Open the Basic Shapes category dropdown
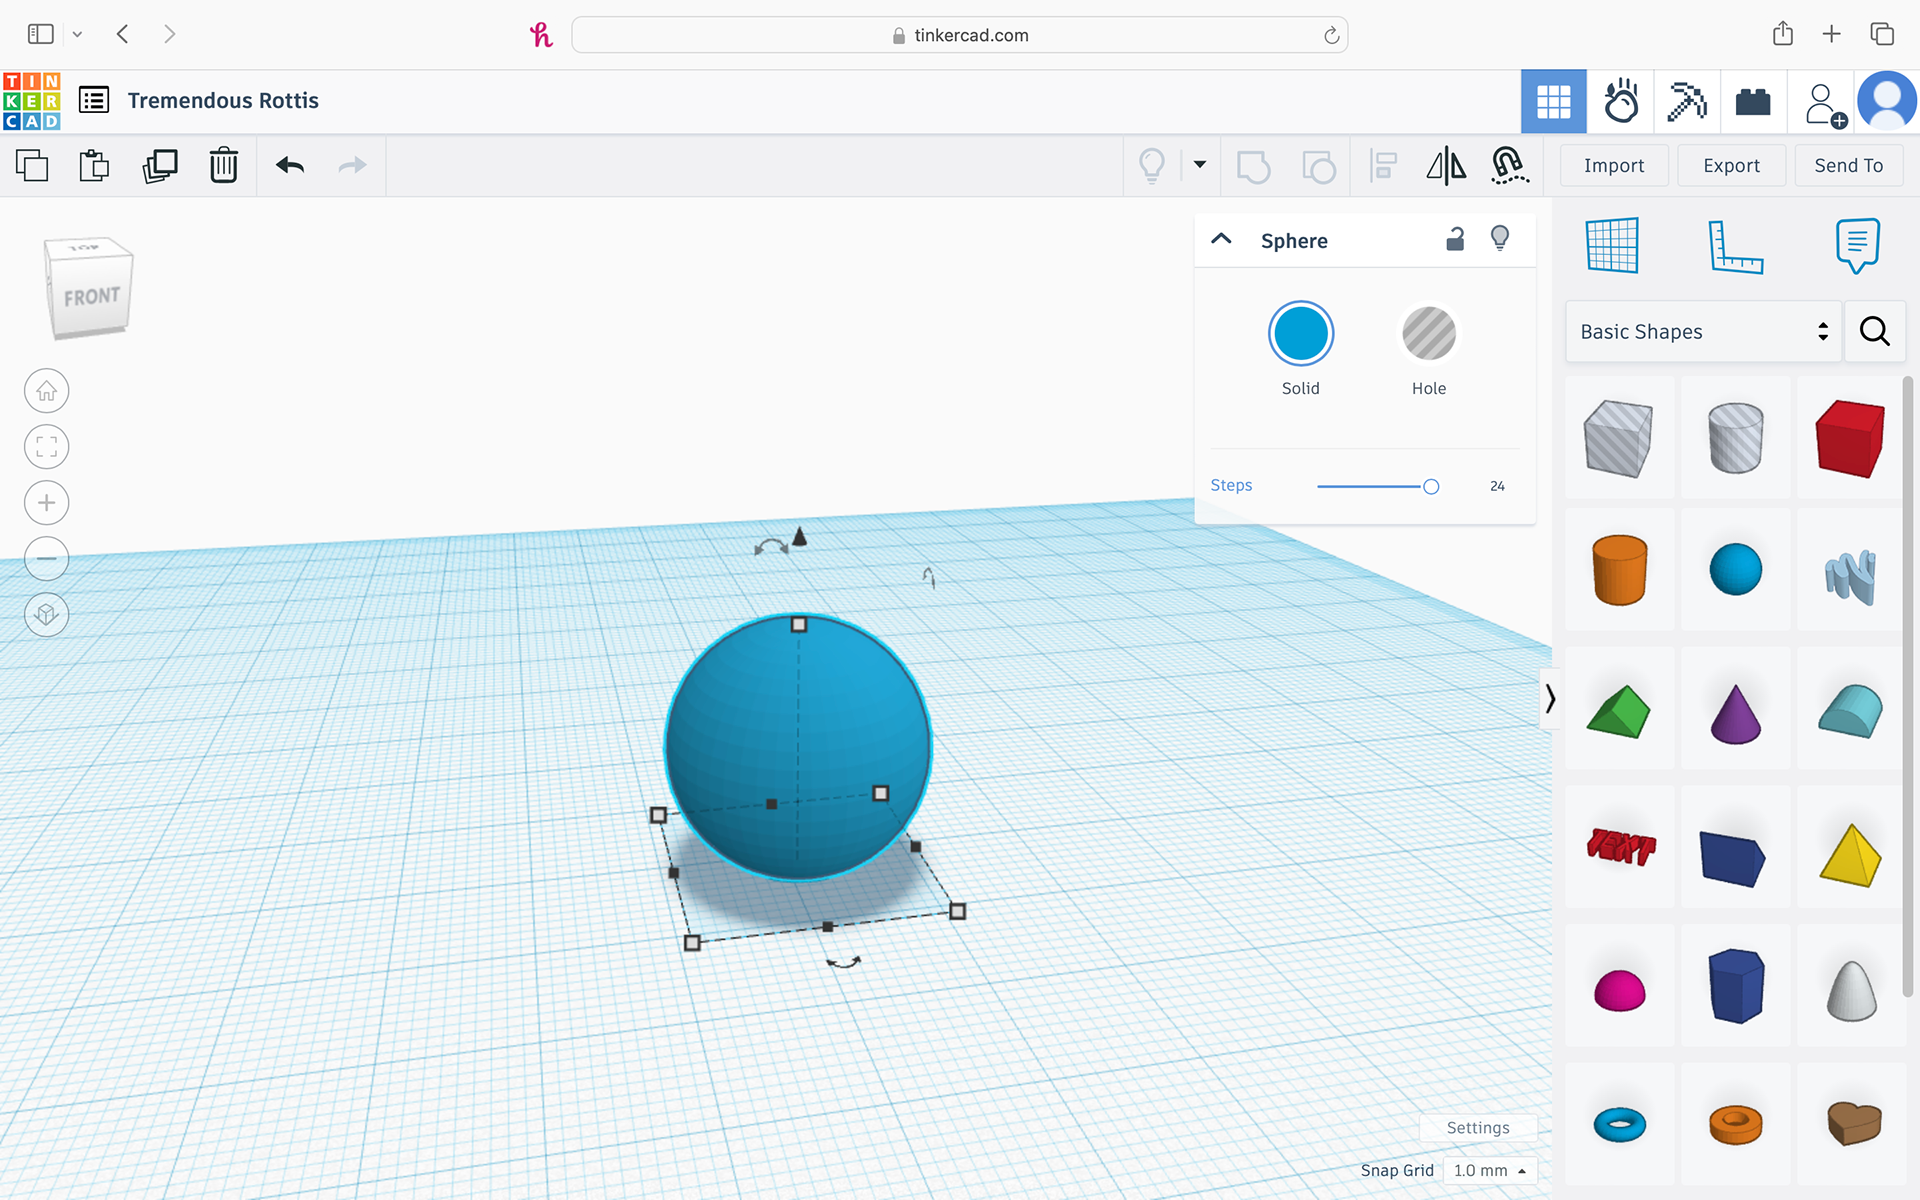The image size is (1920, 1200). coord(1703,332)
